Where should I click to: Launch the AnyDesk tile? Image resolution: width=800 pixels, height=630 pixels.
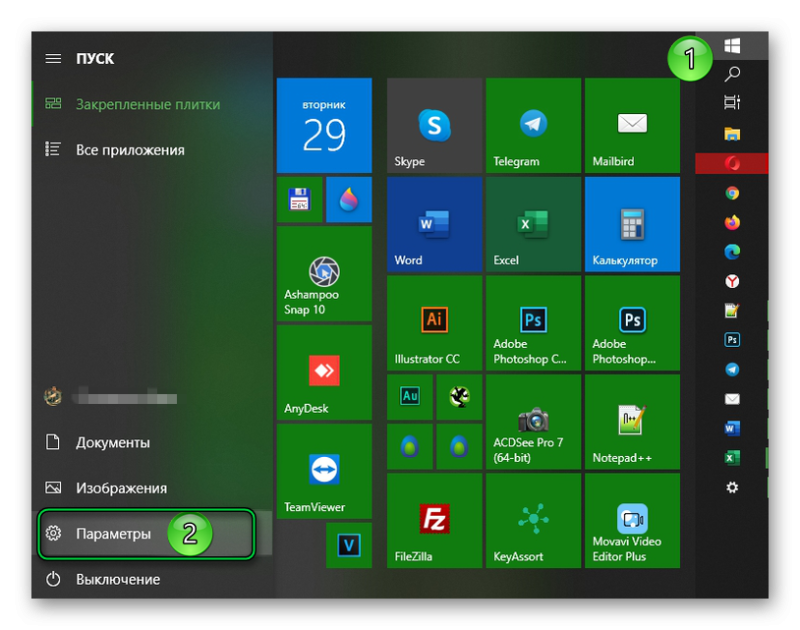(x=324, y=372)
